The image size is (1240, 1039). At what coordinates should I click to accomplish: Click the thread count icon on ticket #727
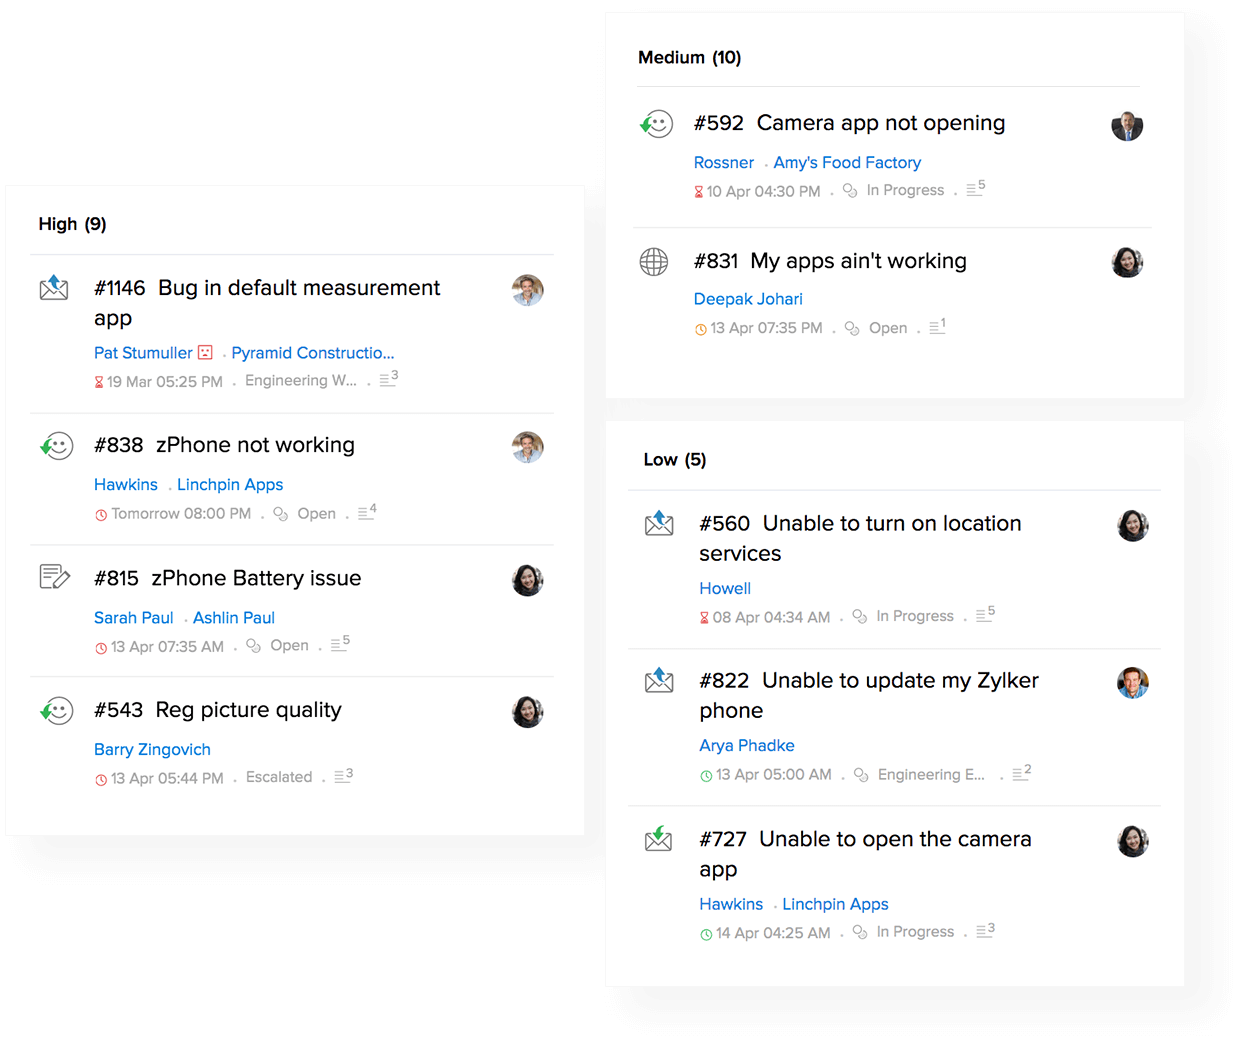pos(985,929)
